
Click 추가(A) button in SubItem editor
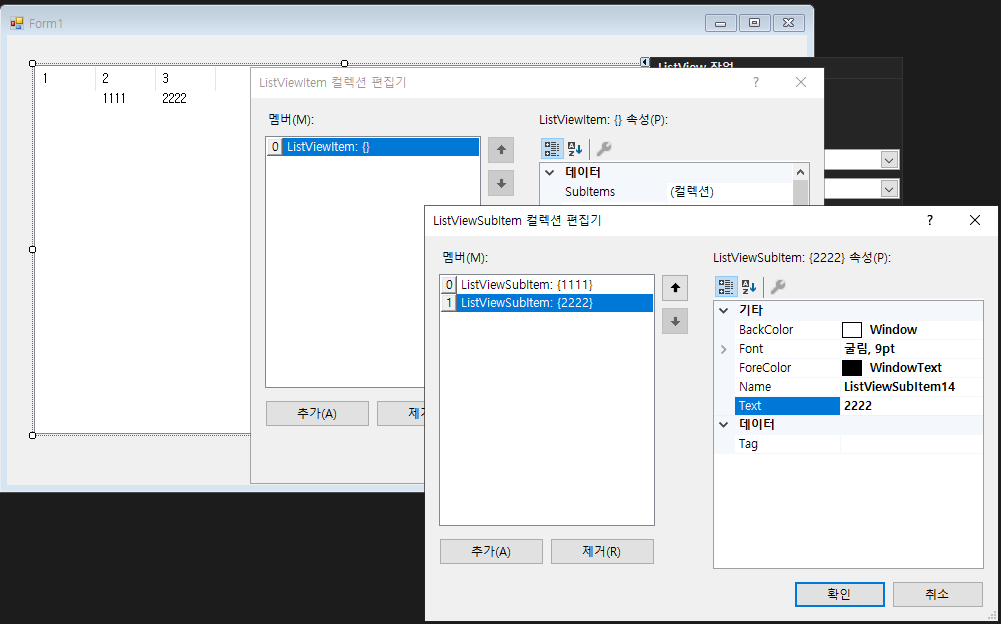pyautogui.click(x=491, y=551)
